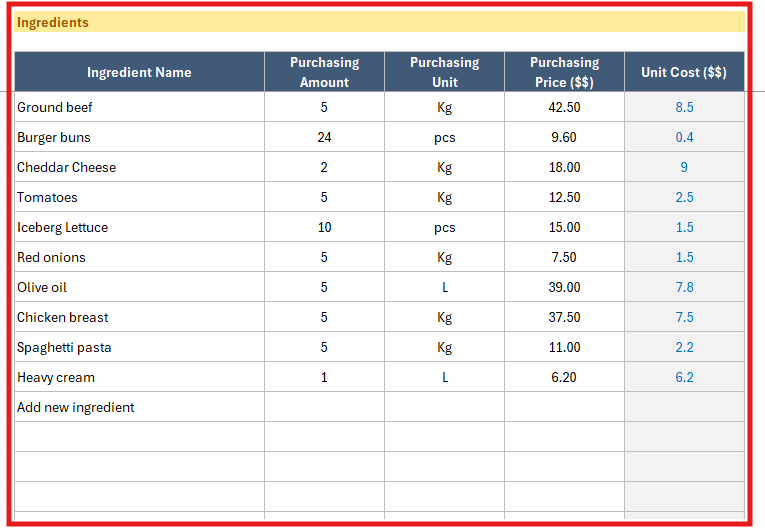
Task: Select Heavy cream price 6.20
Action: (564, 377)
